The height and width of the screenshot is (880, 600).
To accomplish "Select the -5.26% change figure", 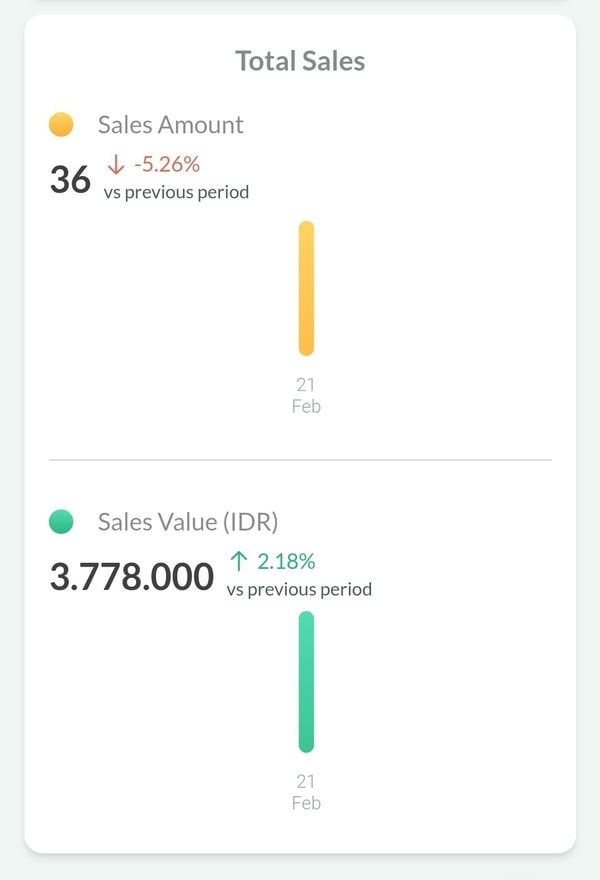I will pyautogui.click(x=167, y=165).
